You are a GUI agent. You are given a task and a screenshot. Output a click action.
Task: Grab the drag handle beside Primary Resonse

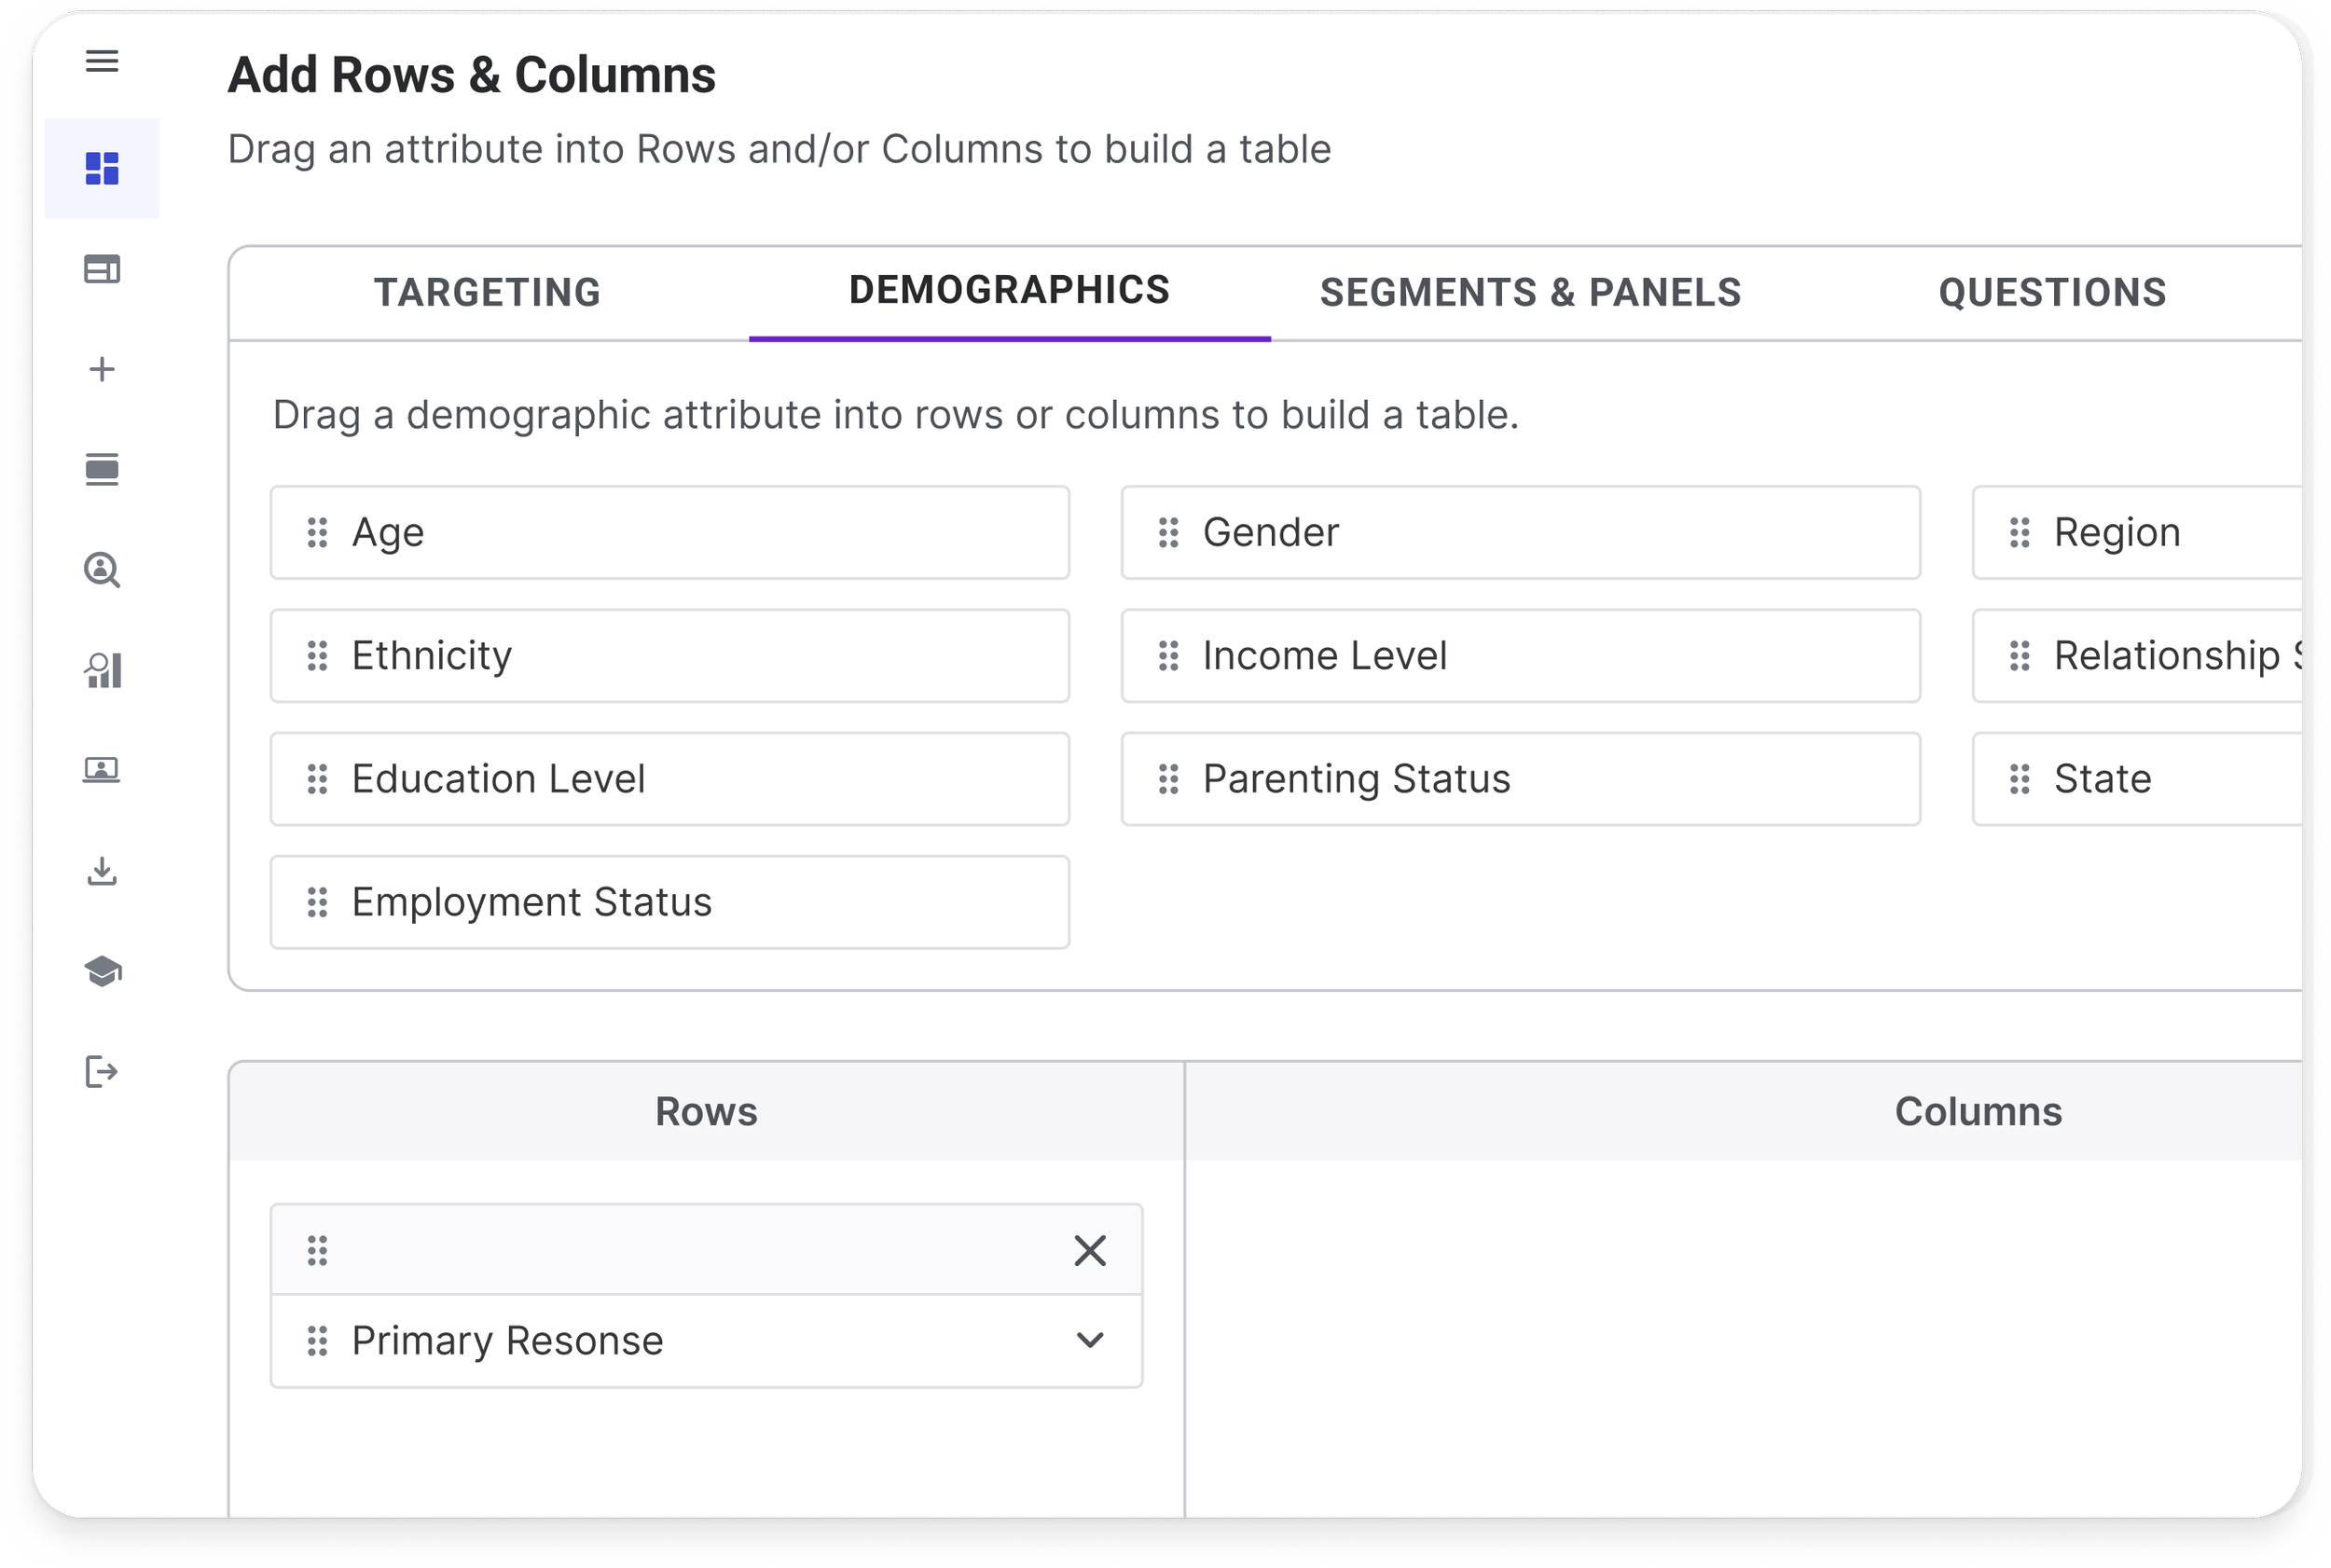tap(317, 1341)
